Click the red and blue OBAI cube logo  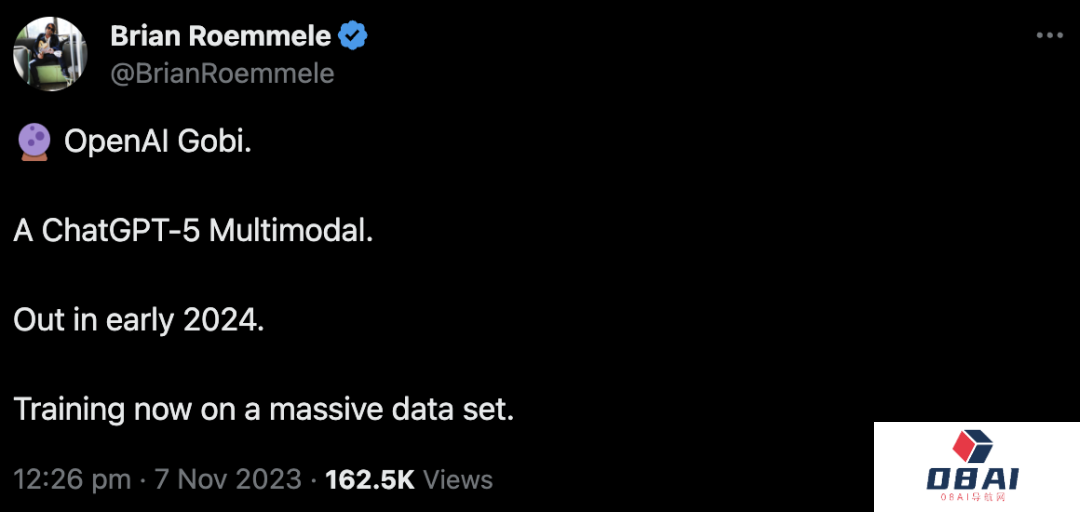point(971,447)
